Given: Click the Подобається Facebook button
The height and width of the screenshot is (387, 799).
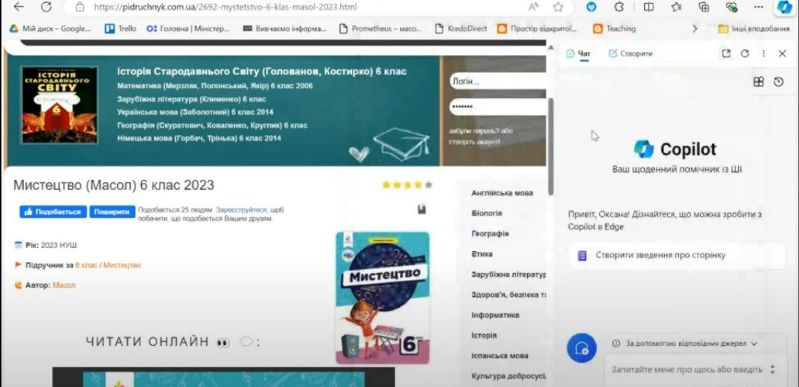Looking at the screenshot, I should (53, 212).
